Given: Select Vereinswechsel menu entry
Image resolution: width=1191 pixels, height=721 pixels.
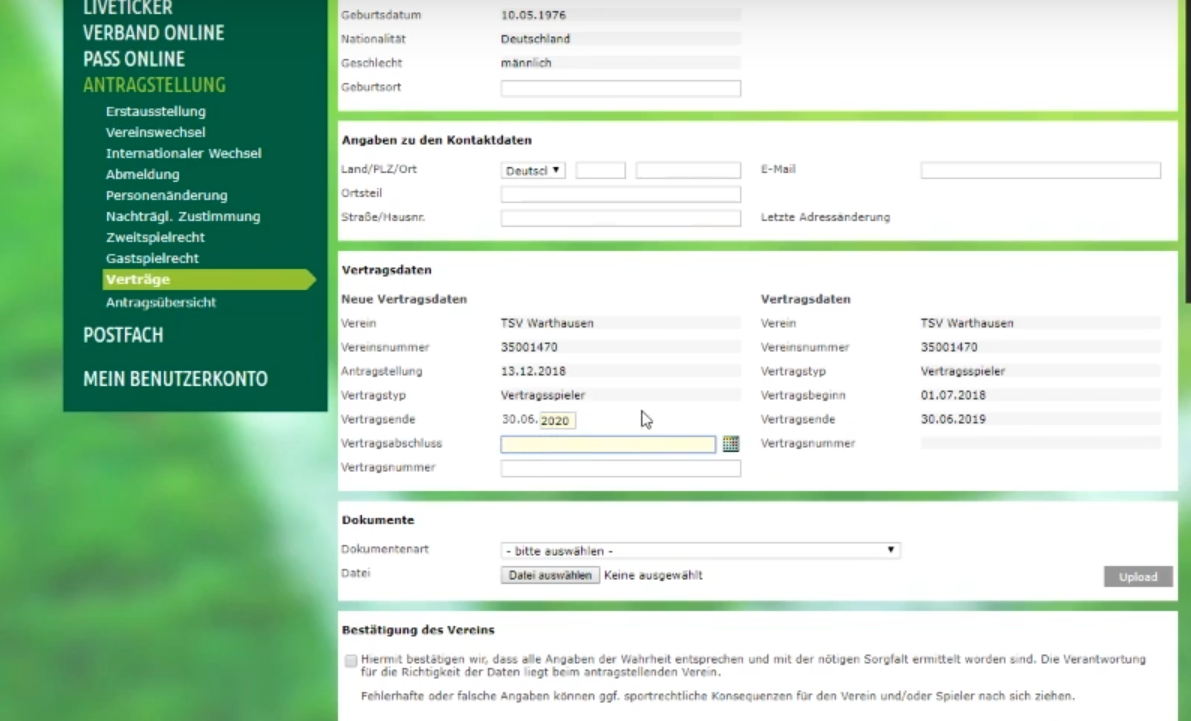Looking at the screenshot, I should click(x=156, y=132).
